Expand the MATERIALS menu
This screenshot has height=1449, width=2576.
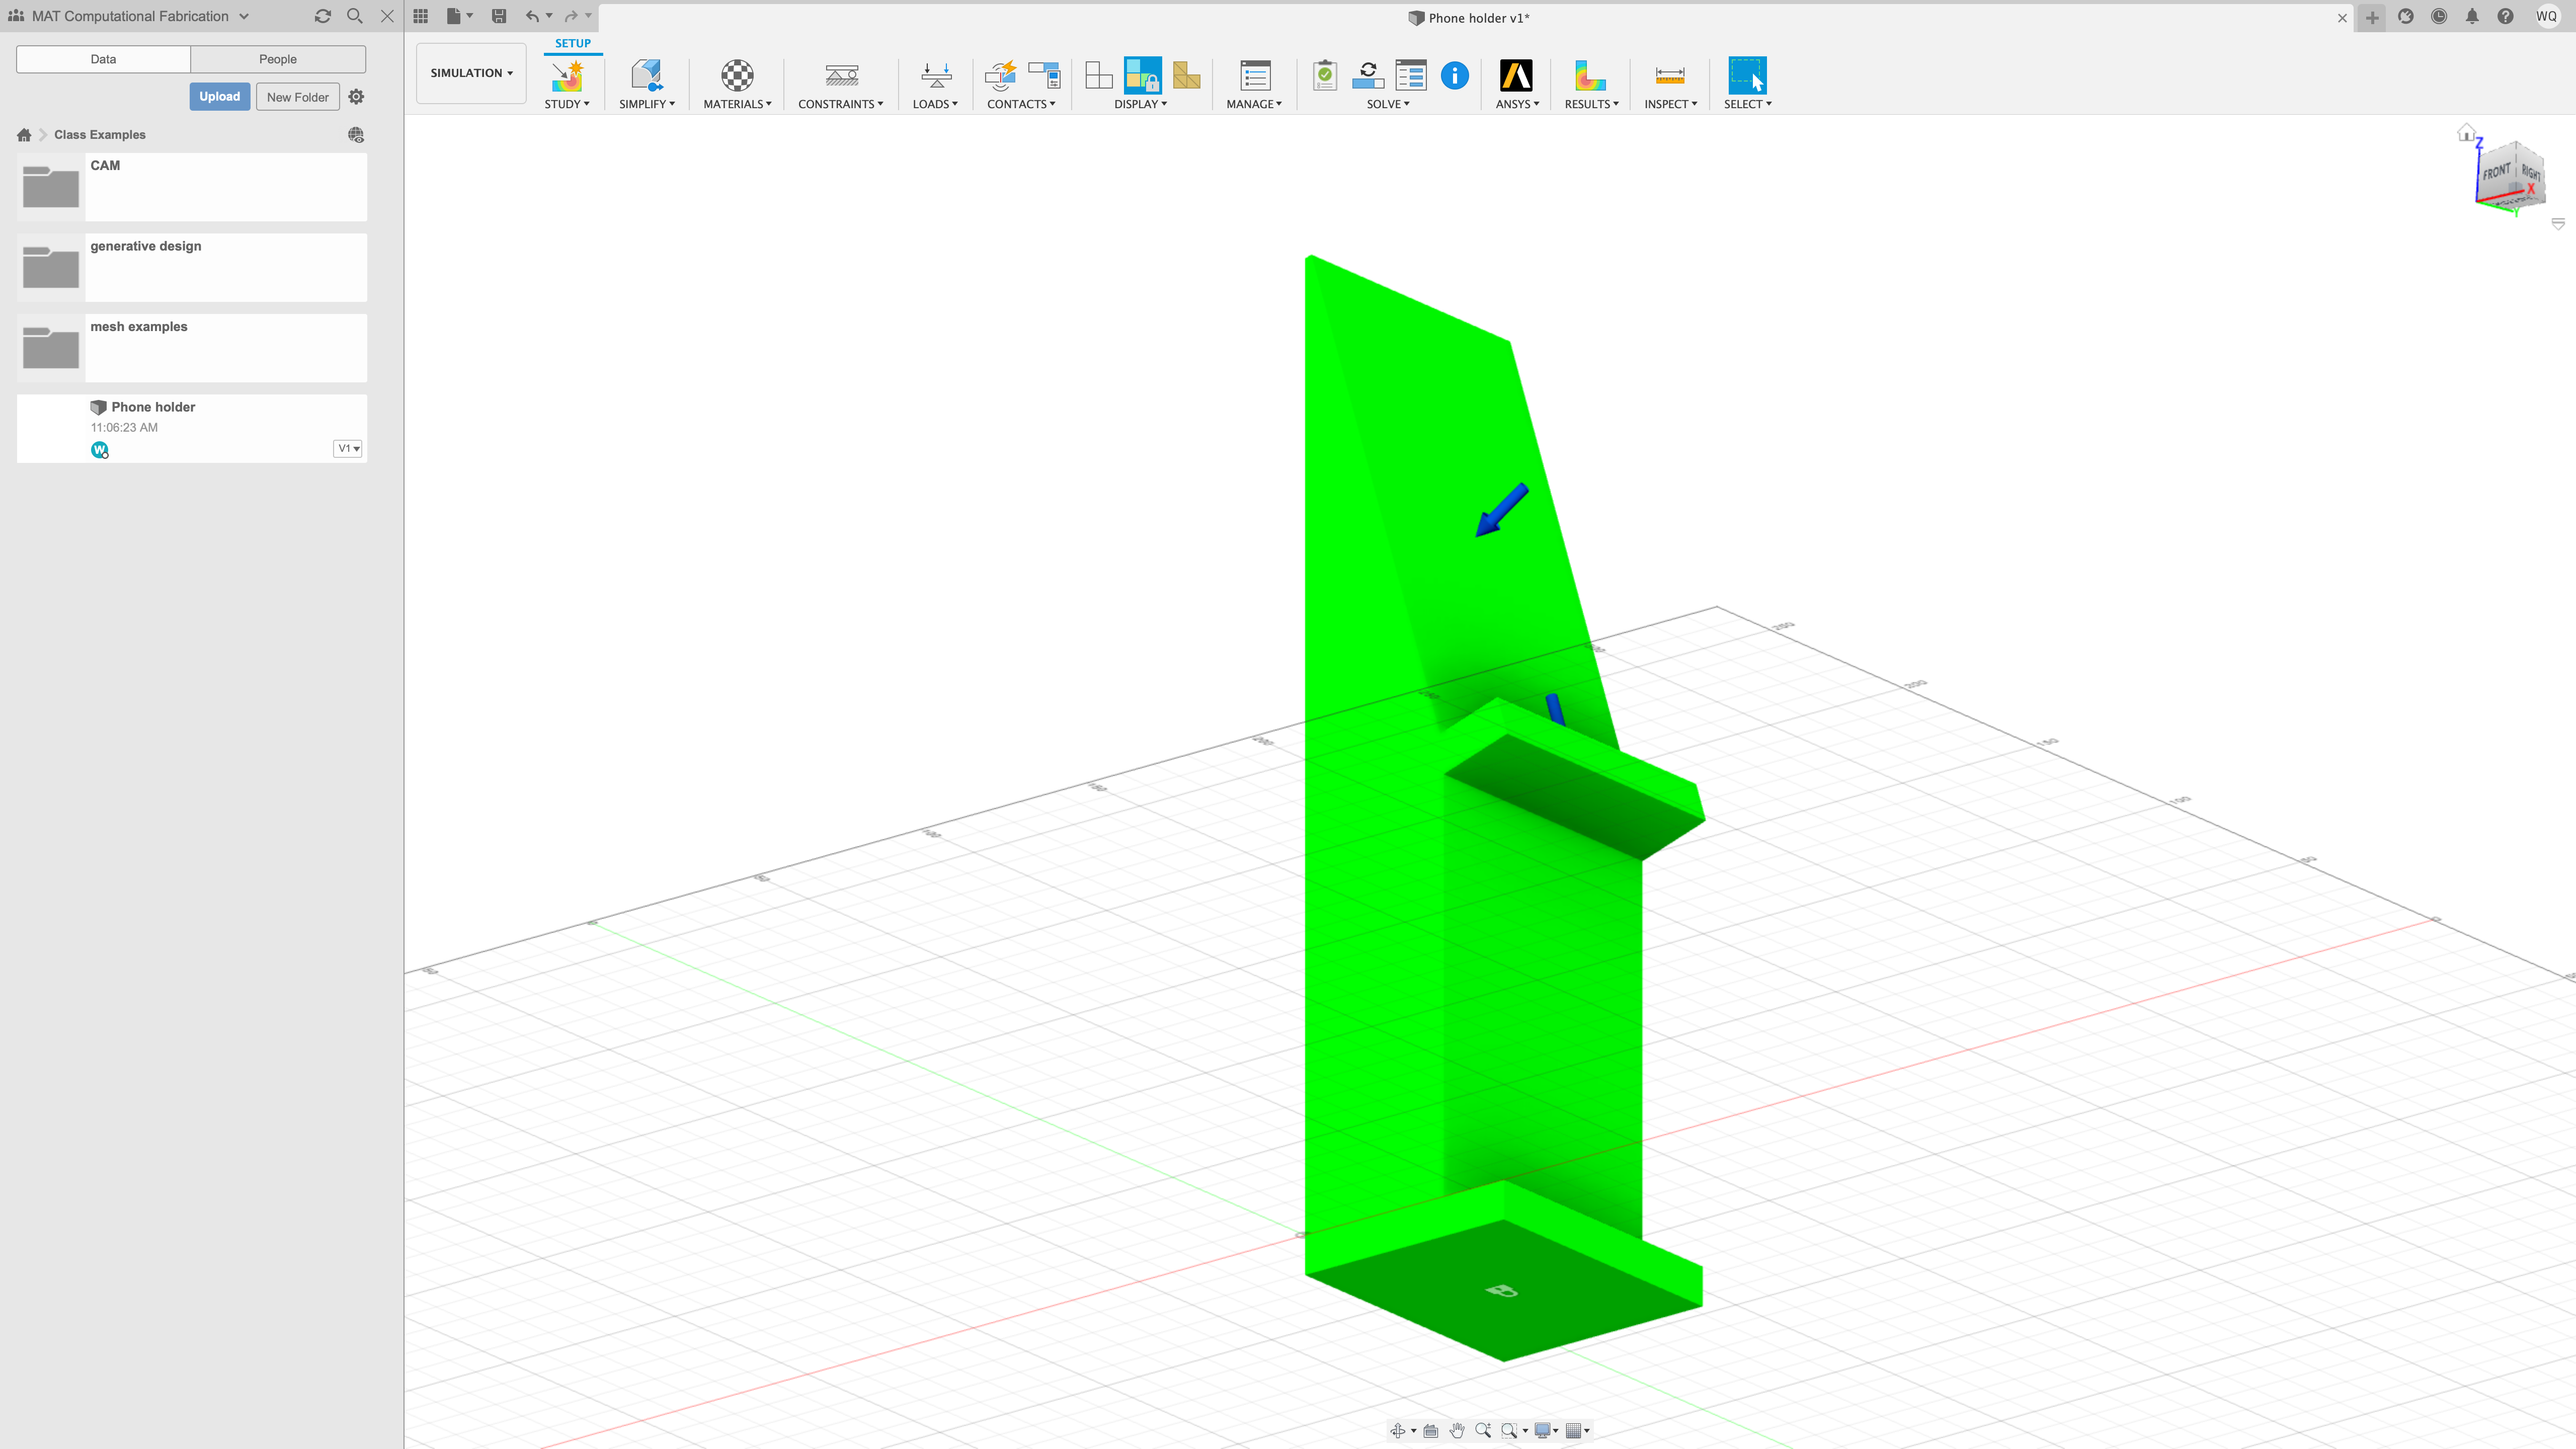coord(737,104)
